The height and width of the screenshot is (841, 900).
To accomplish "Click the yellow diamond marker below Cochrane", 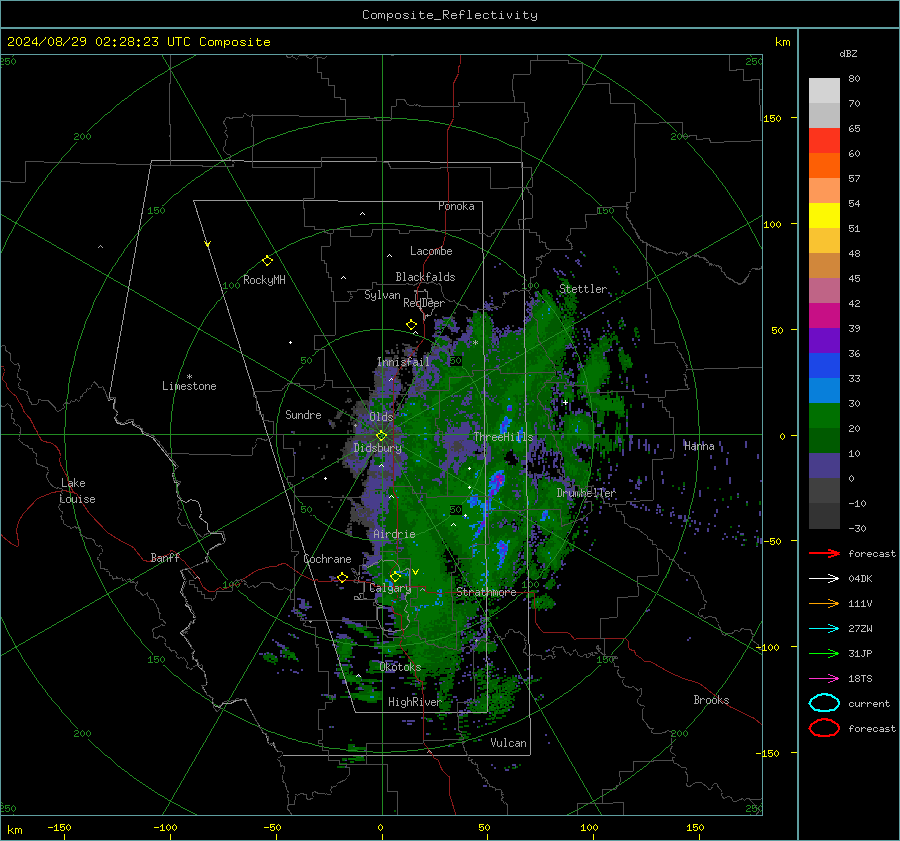I will pos(342,577).
